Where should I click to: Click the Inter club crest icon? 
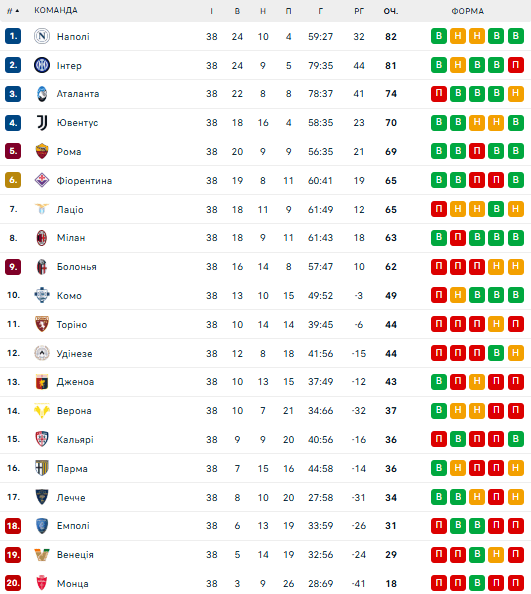(42, 65)
